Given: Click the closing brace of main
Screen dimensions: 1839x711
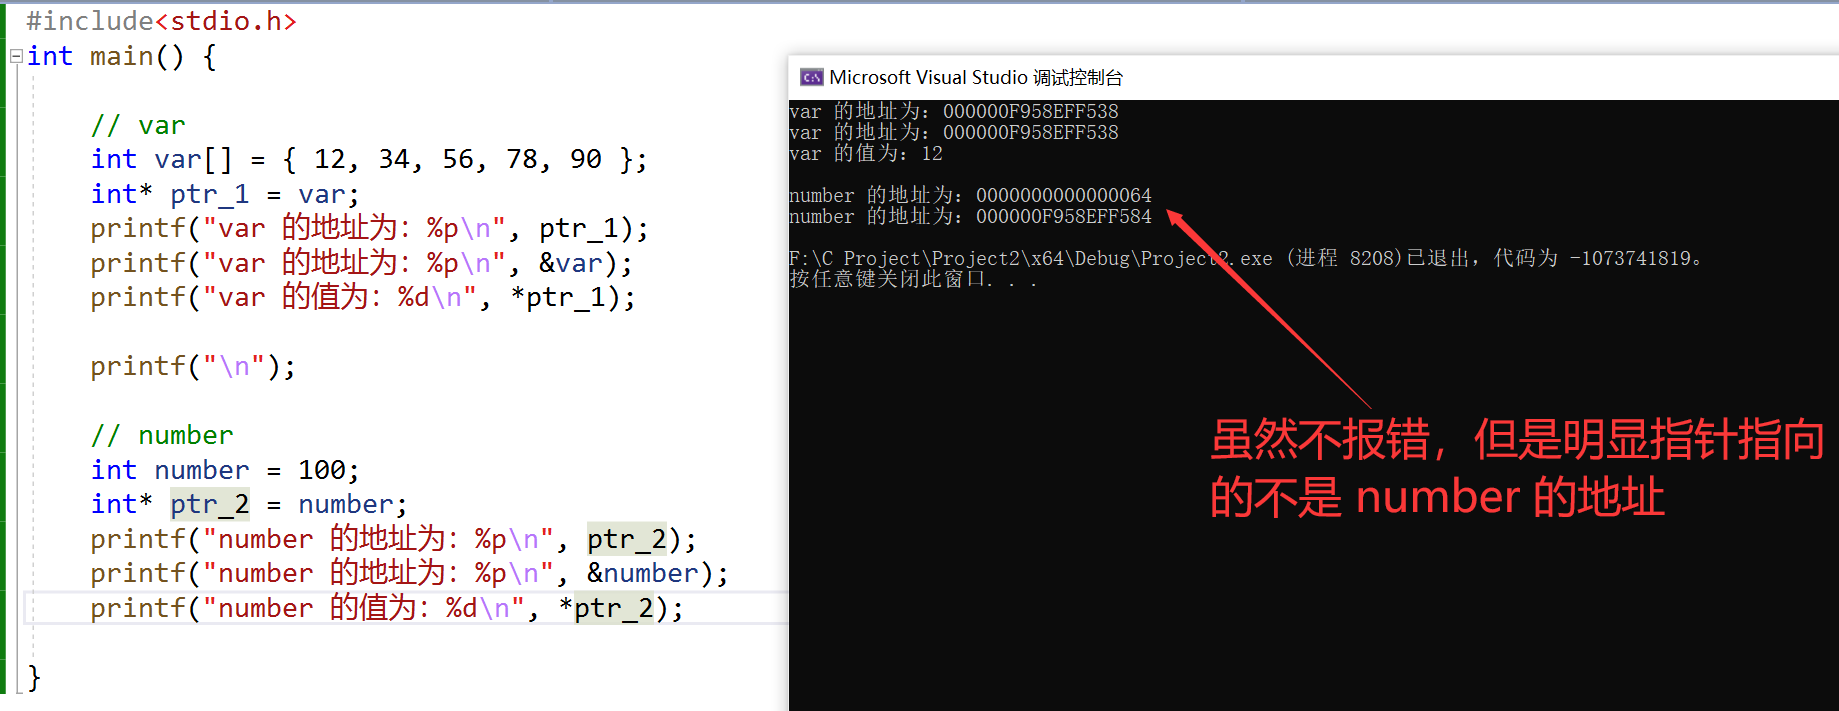Looking at the screenshot, I should click(34, 677).
